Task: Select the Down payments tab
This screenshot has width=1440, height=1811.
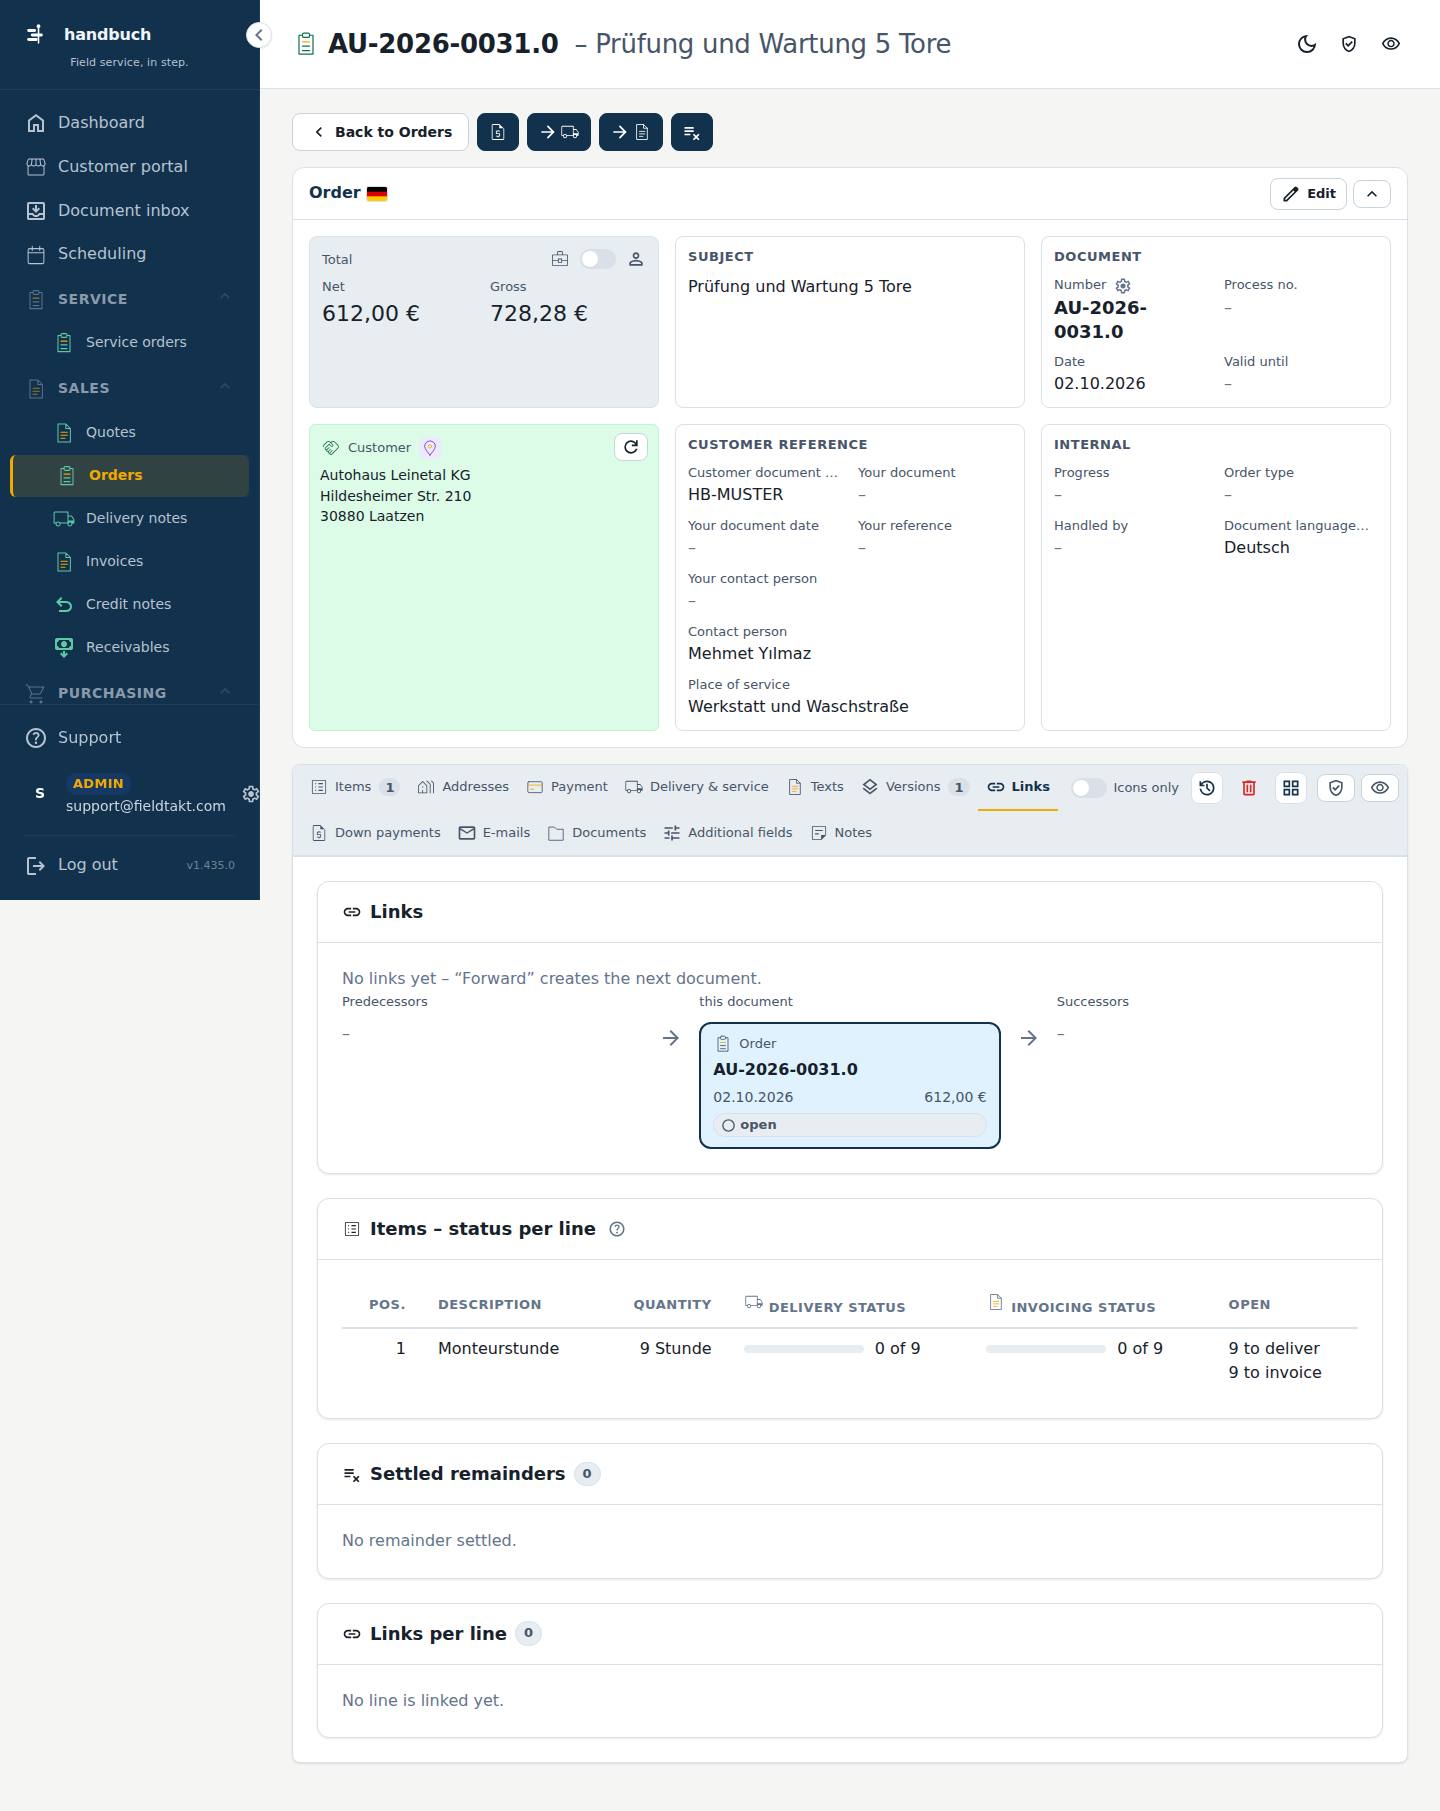Action: tap(376, 833)
